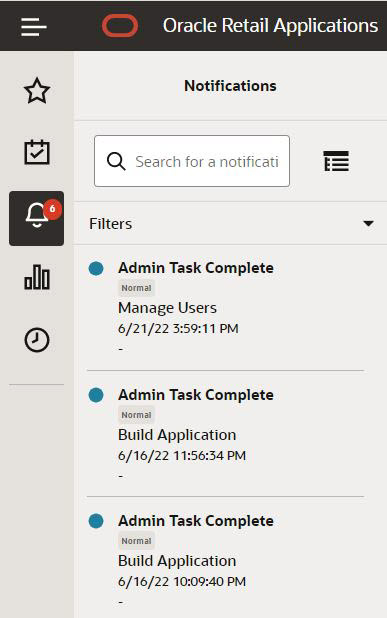
Task: Open Recent clock icon in sidebar
Action: coord(37,340)
